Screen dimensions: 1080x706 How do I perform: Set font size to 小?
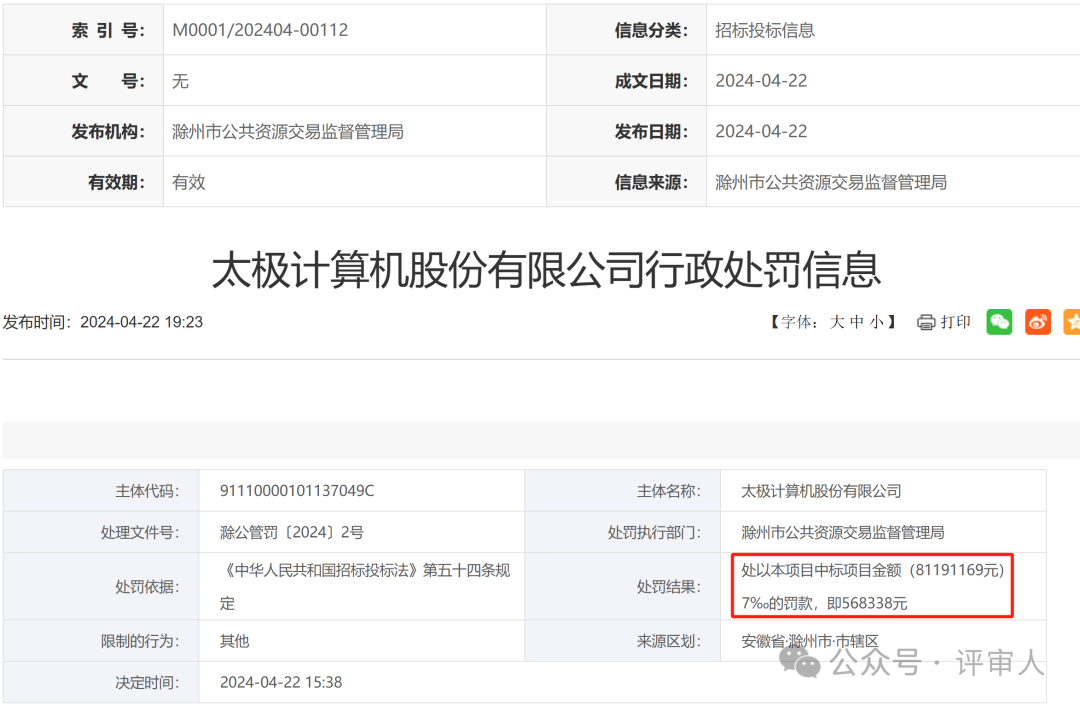876,322
